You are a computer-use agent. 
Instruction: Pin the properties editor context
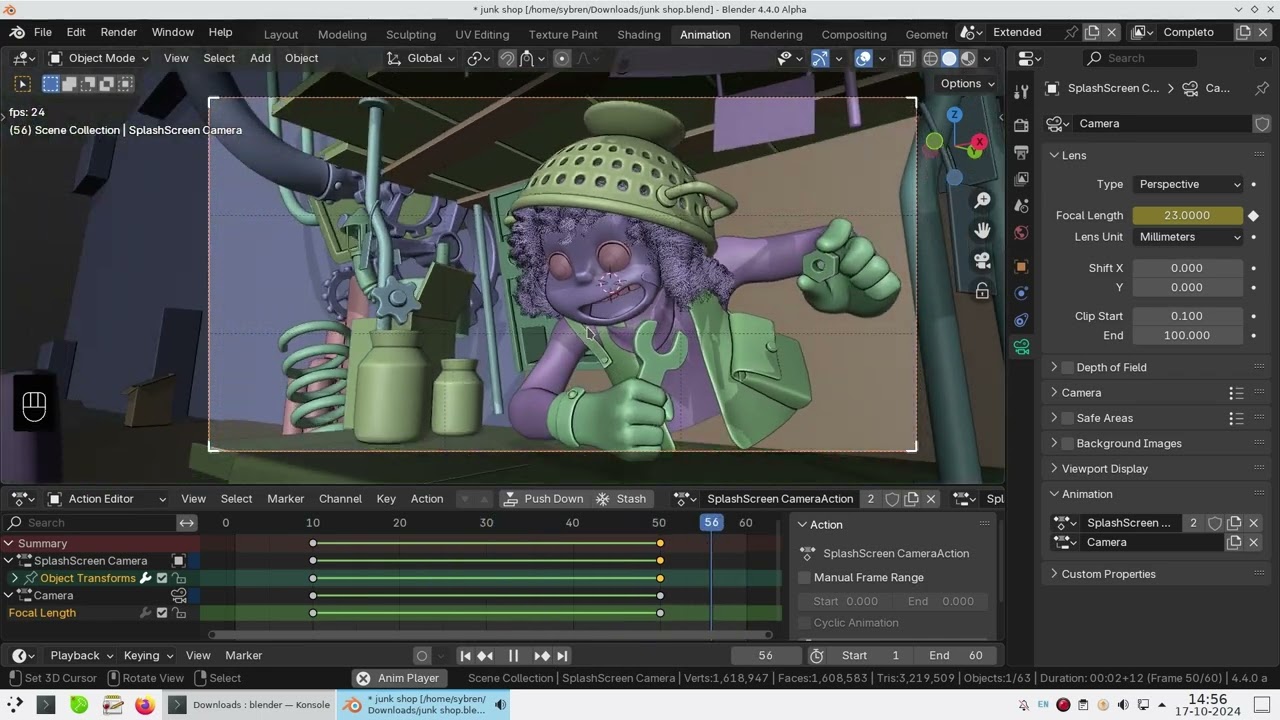coord(1260,88)
